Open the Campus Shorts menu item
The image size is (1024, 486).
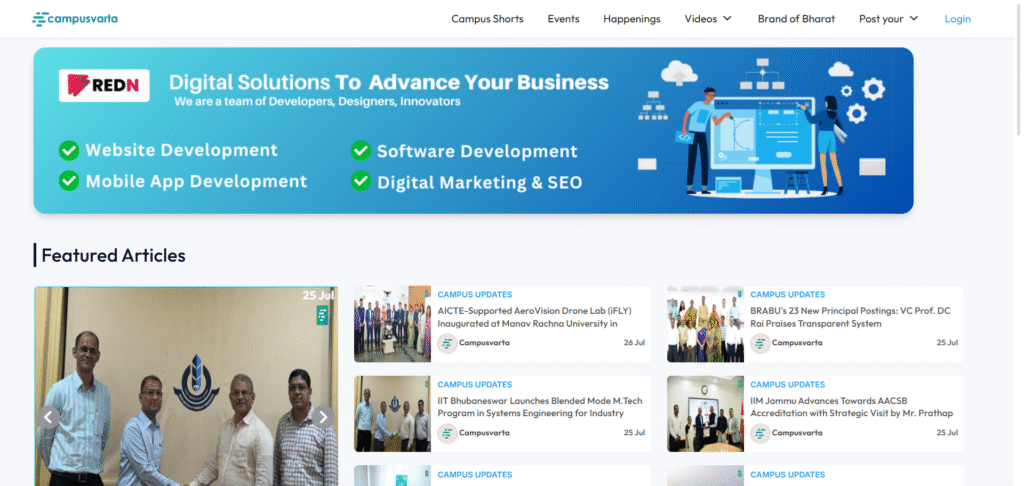pyautogui.click(x=487, y=19)
